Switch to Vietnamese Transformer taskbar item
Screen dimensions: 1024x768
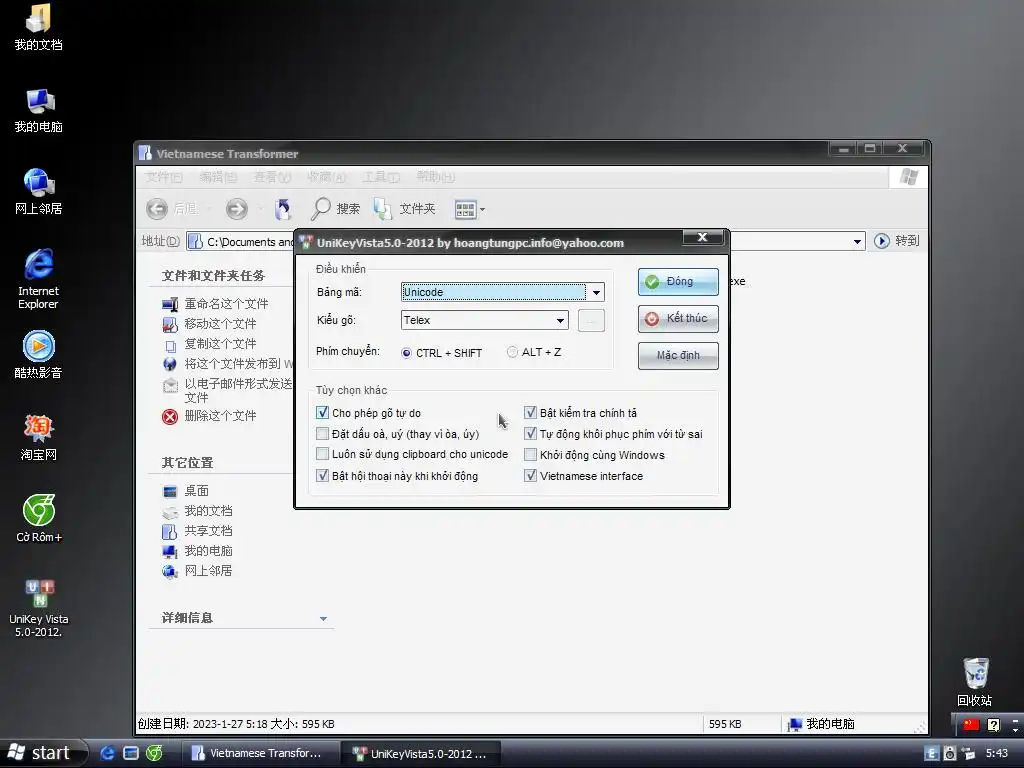259,753
